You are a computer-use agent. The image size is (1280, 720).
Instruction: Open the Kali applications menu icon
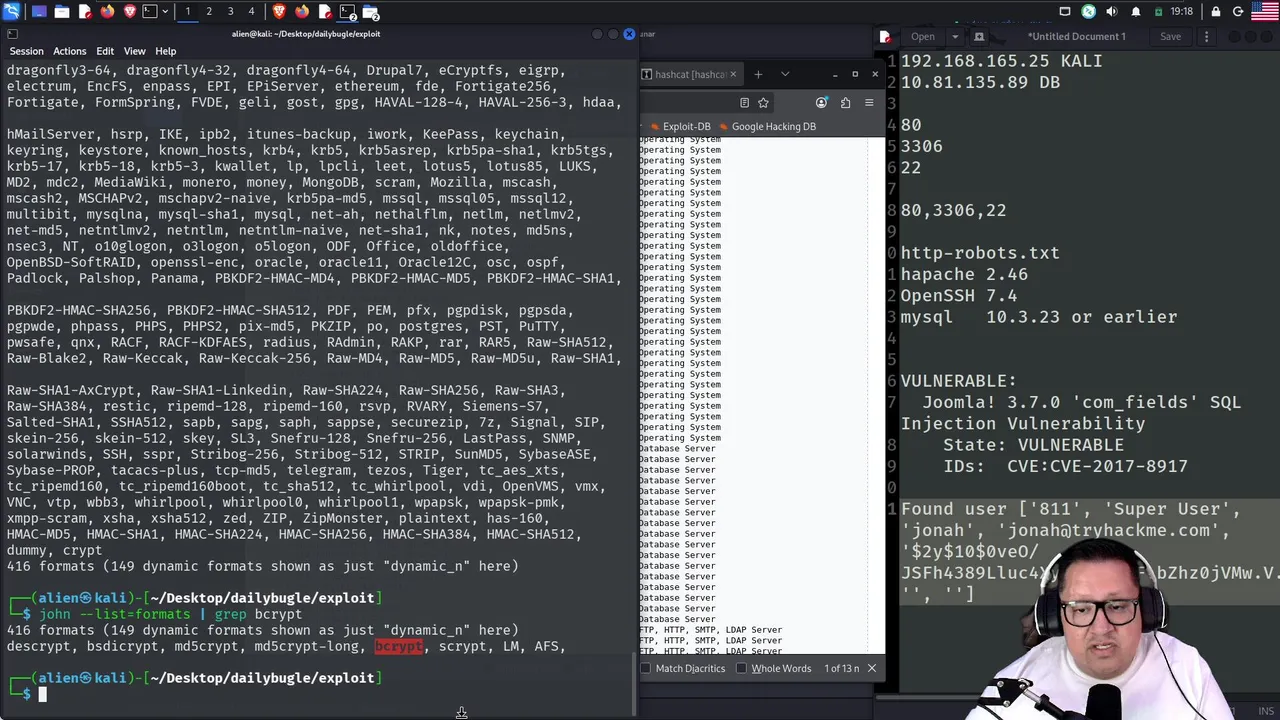(12, 11)
